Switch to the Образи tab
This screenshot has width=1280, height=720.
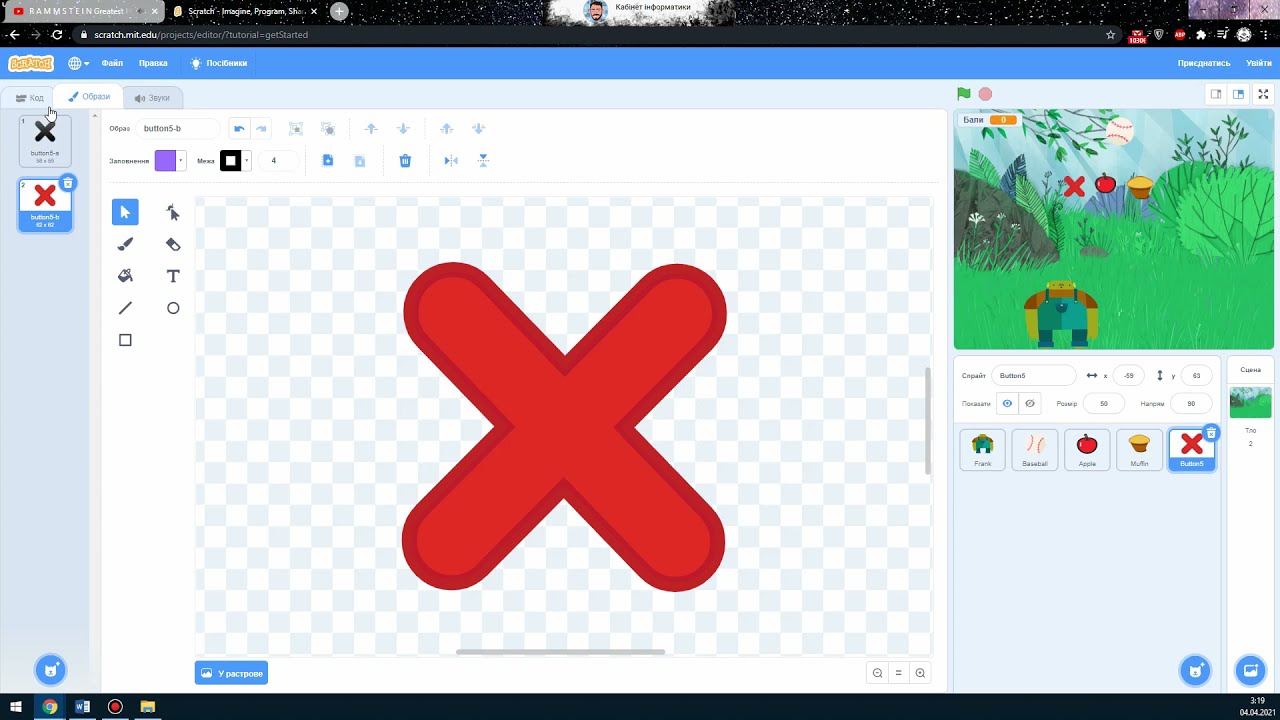[89, 97]
